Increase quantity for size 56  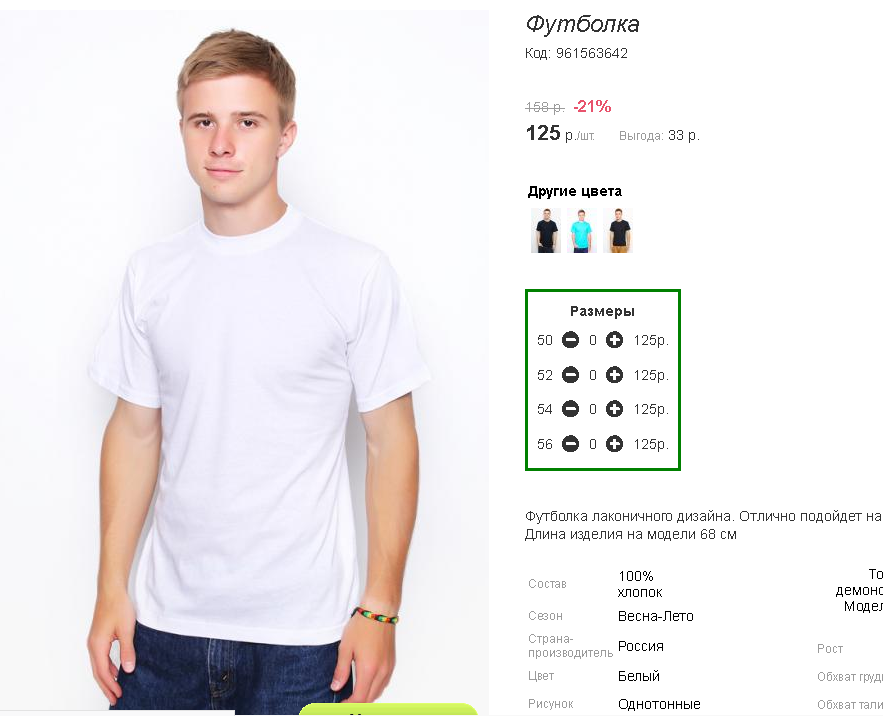click(x=614, y=444)
